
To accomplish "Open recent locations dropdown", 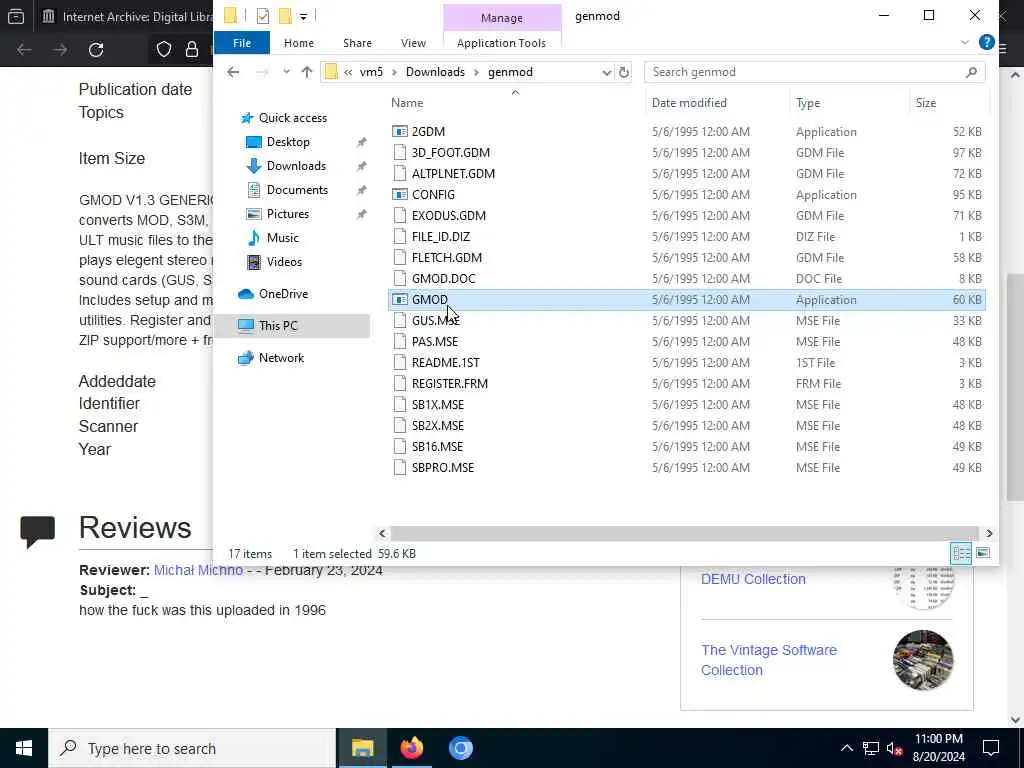I will coord(286,72).
